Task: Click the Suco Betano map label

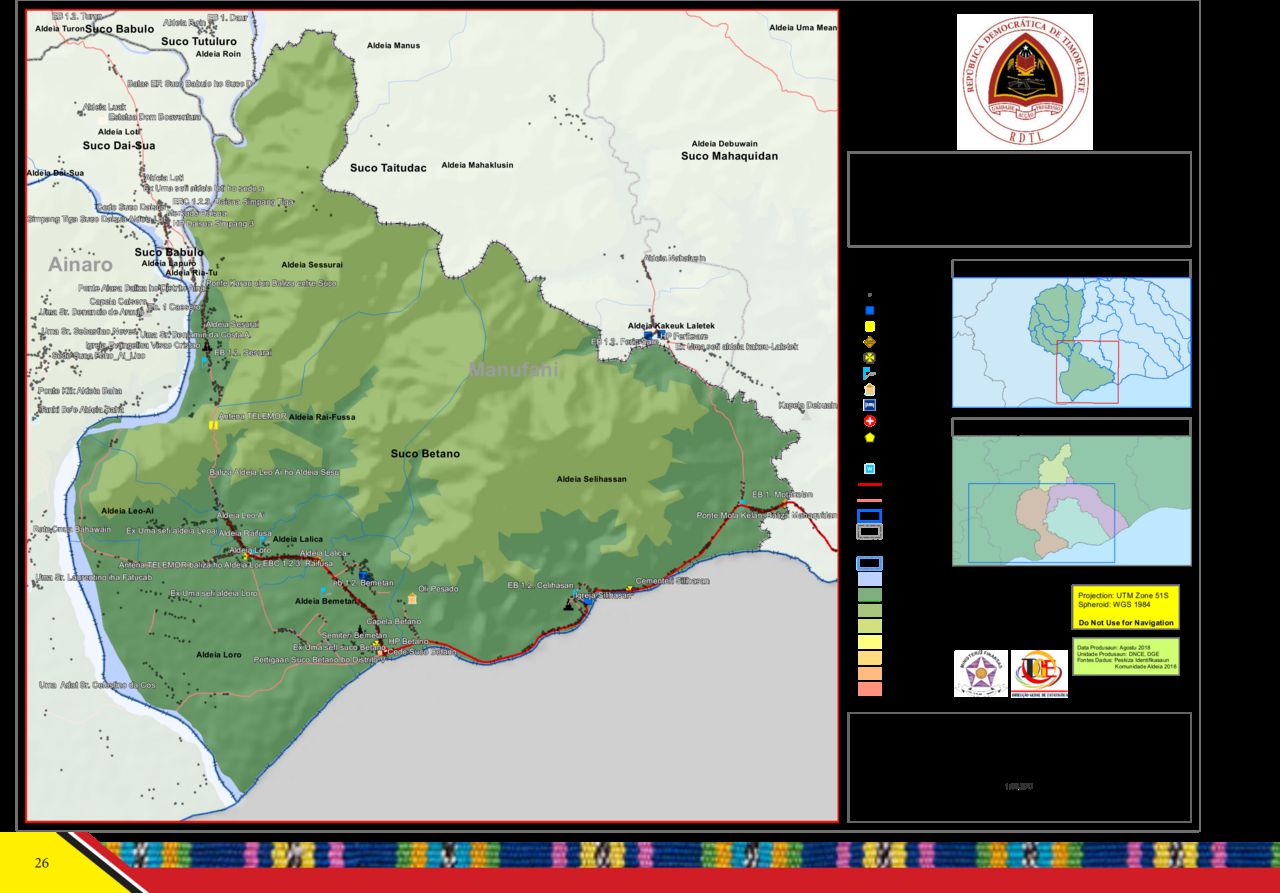Action: [425, 454]
